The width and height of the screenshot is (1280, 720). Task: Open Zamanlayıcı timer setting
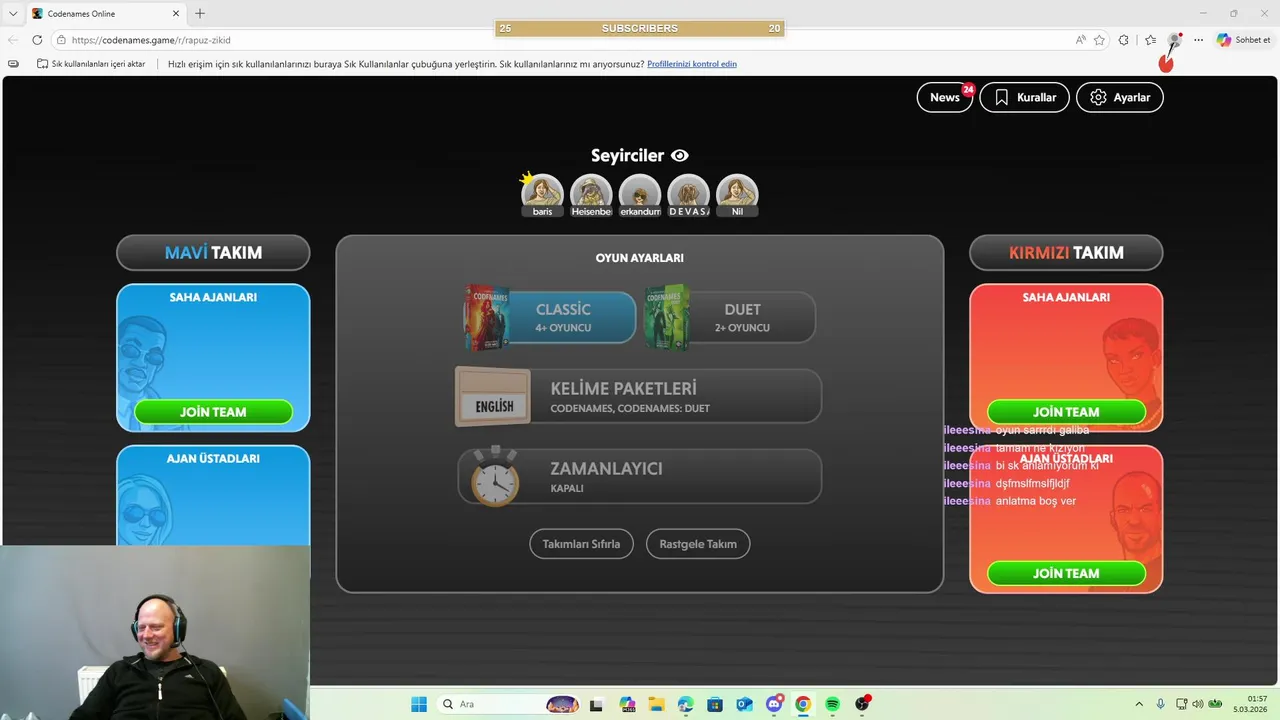click(x=639, y=476)
